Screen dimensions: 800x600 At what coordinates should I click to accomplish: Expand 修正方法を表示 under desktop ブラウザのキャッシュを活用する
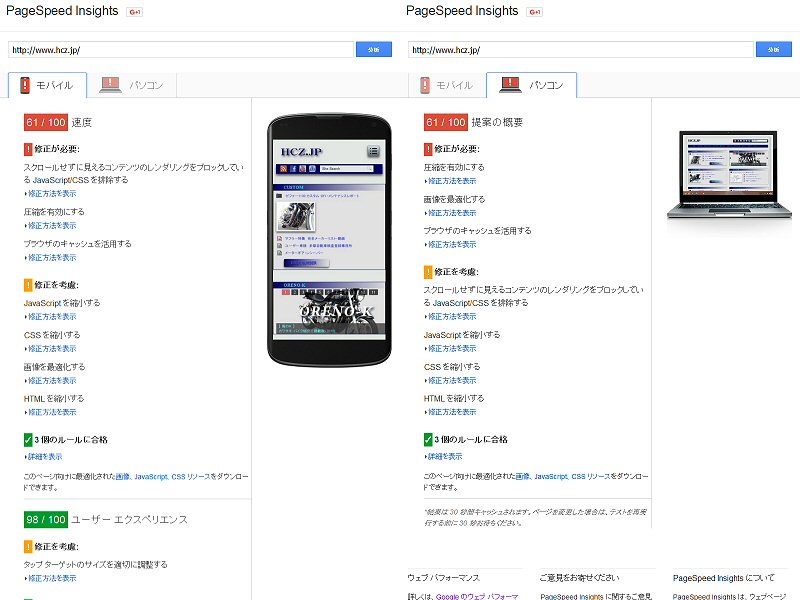[x=452, y=245]
